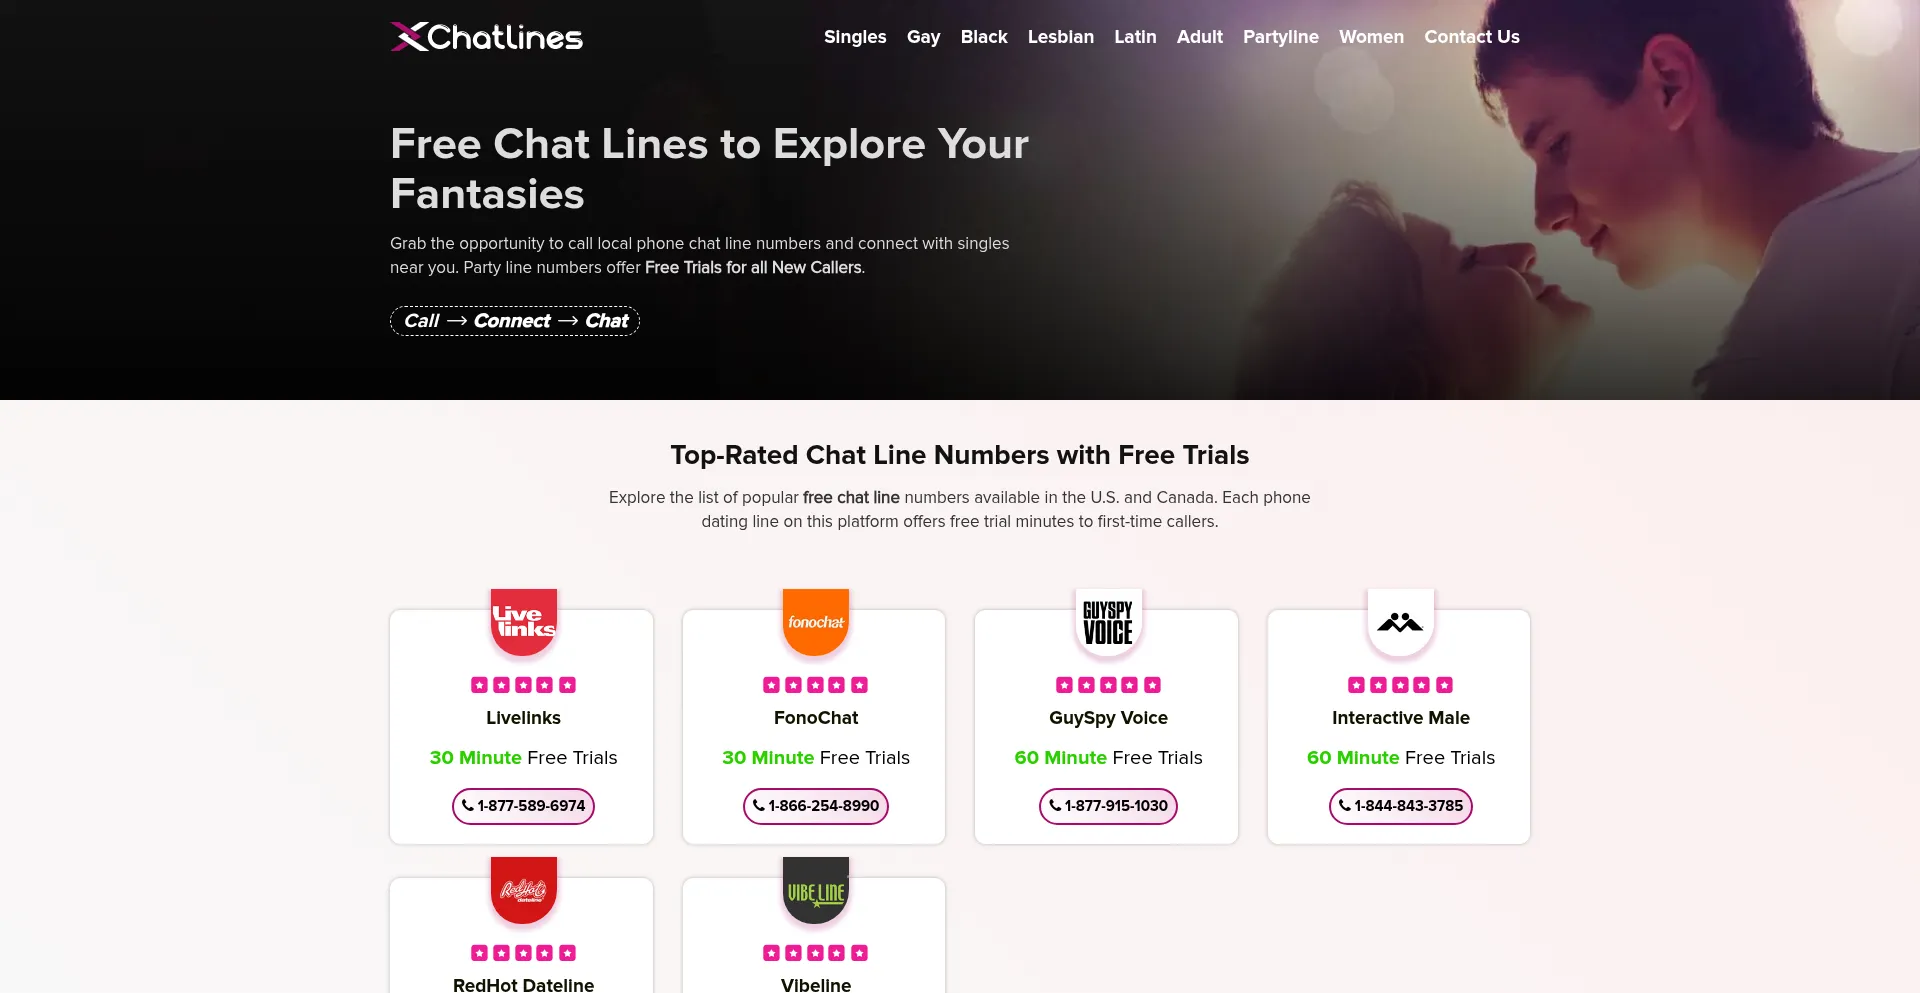Click the Livelinks logo badge

(x=523, y=622)
